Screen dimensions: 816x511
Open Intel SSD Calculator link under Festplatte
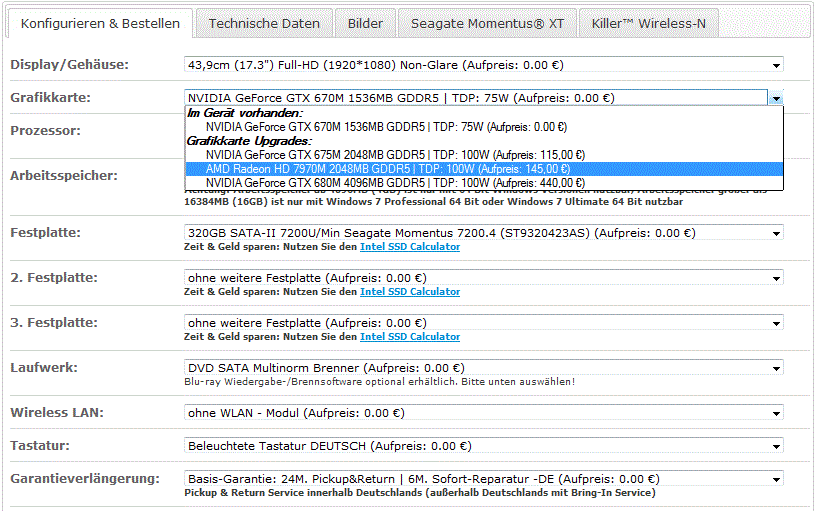[x=410, y=247]
